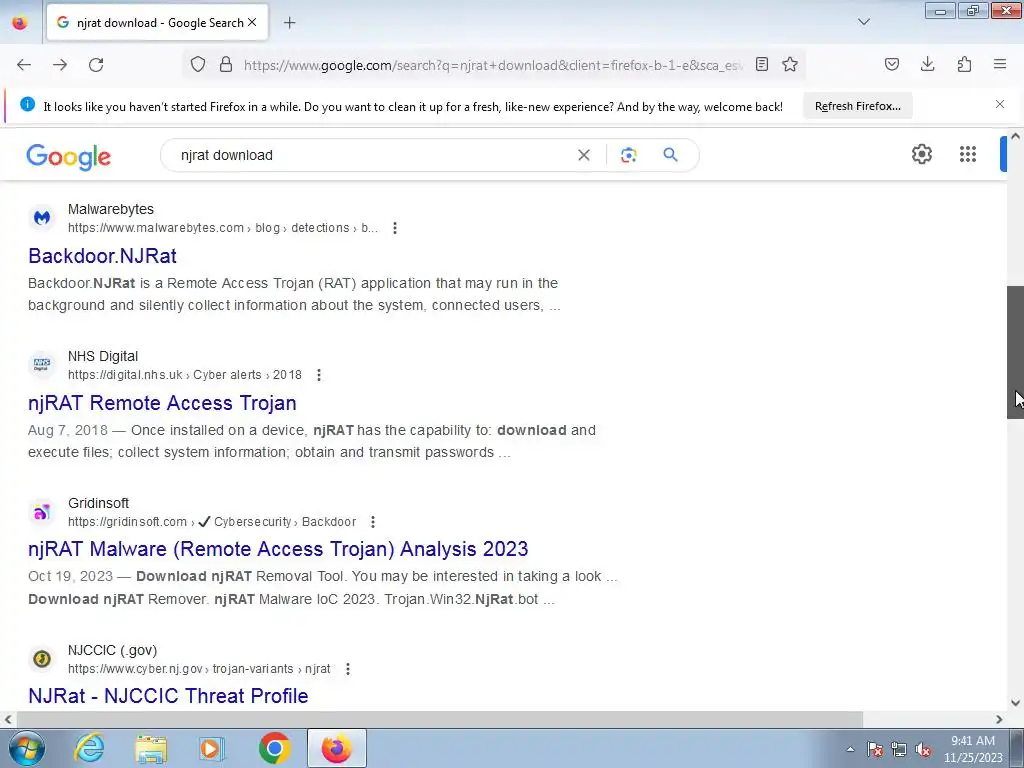1024x768 pixels.
Task: Click the scroll right arrow
Action: pyautogui.click(x=999, y=719)
